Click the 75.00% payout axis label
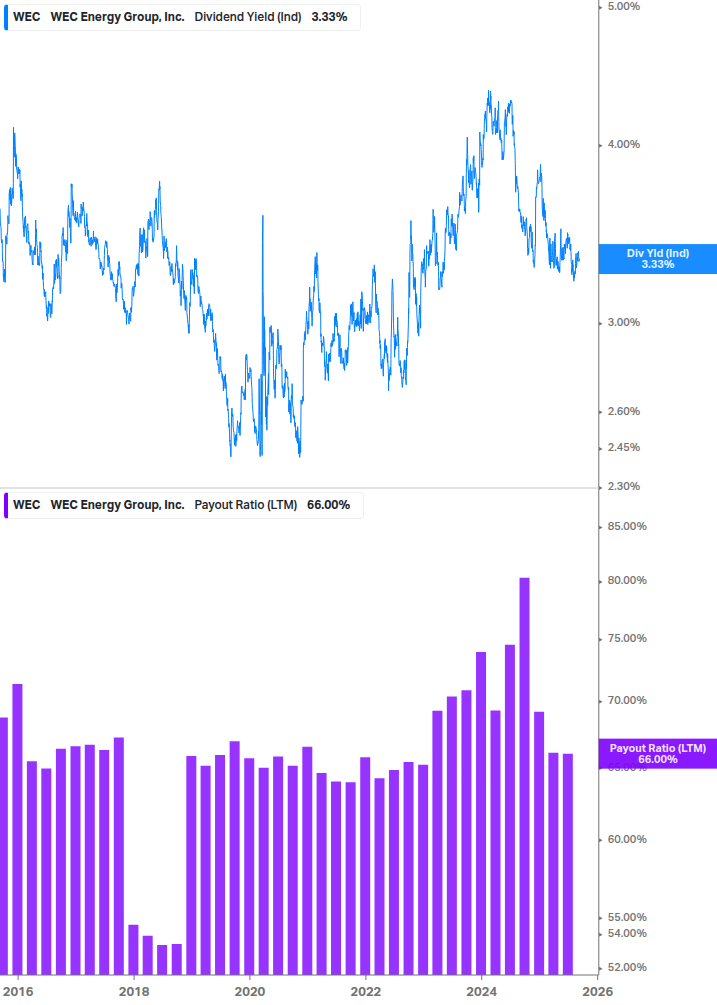The width and height of the screenshot is (717, 1005). pos(627,638)
